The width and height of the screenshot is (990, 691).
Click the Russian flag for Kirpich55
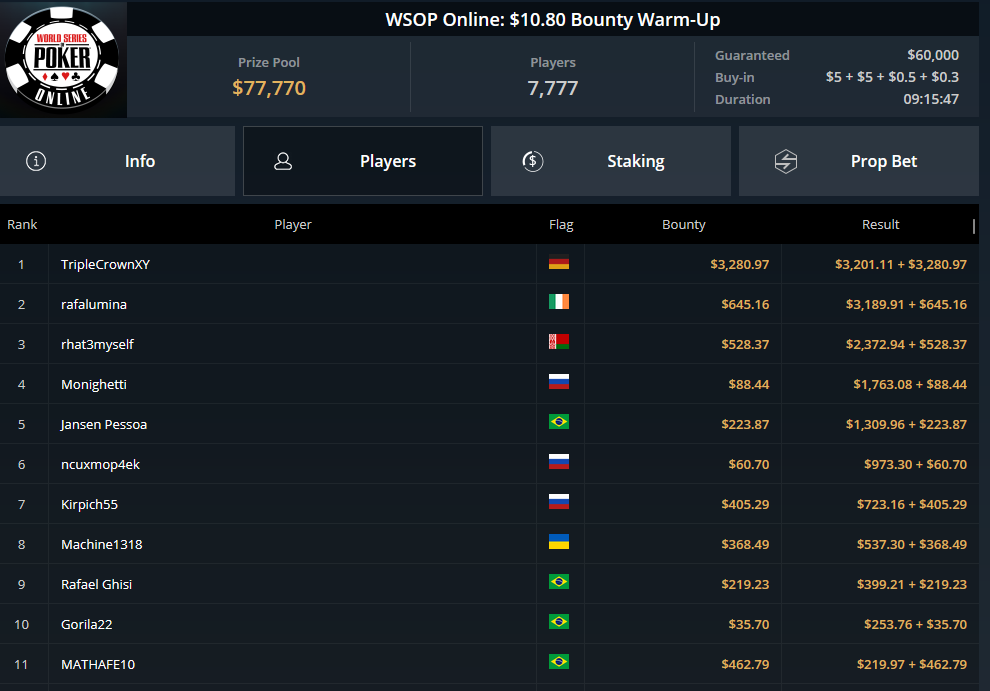559,502
